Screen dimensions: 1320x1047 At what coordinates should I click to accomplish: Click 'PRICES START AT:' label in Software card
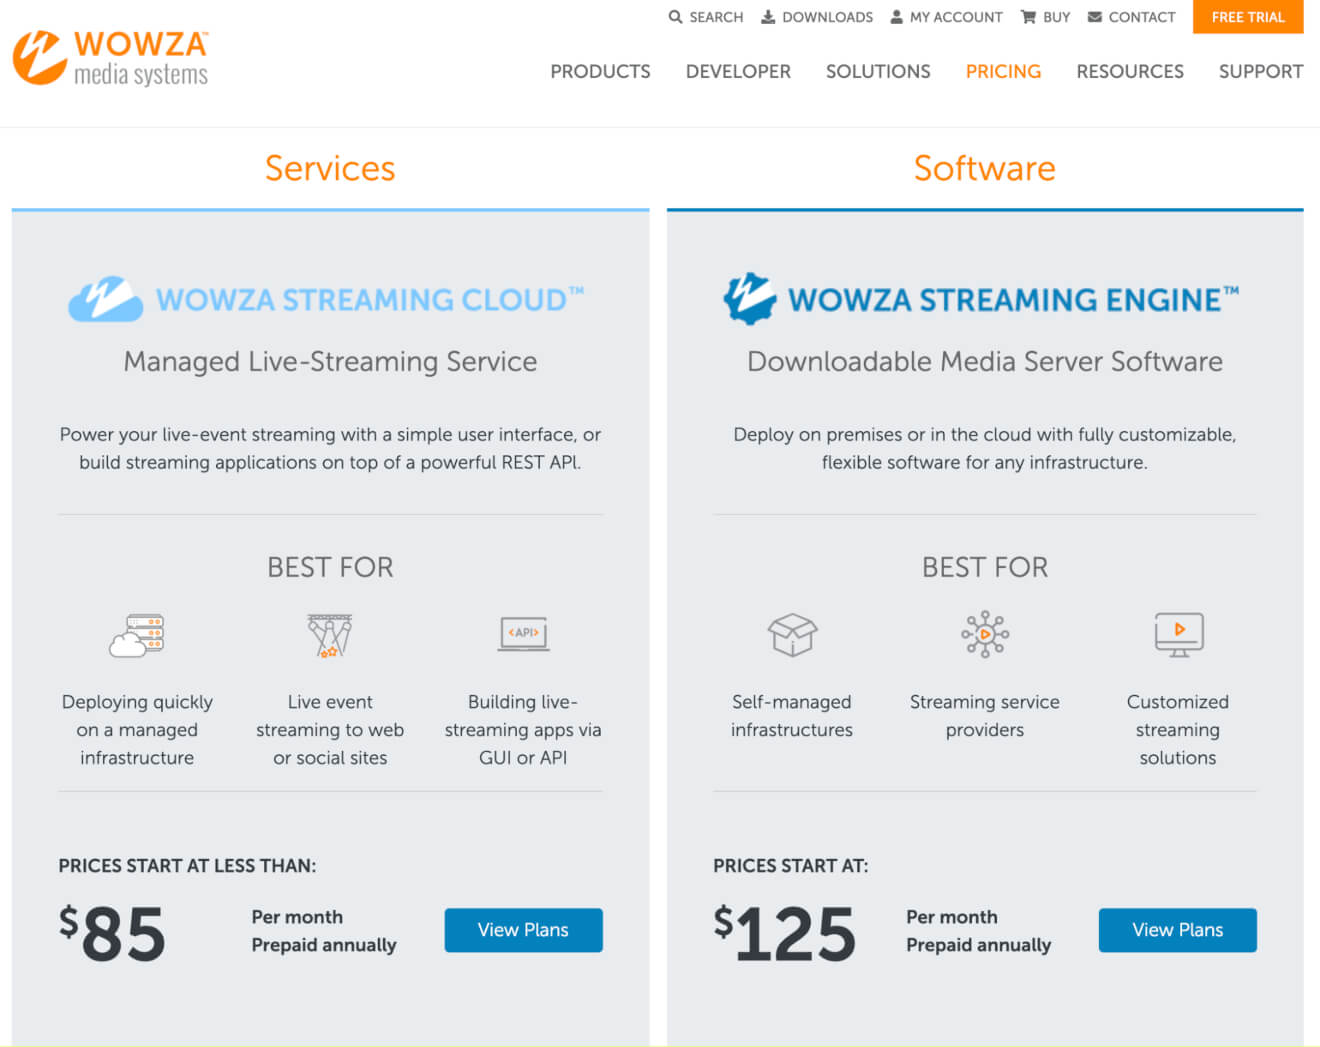(x=791, y=866)
